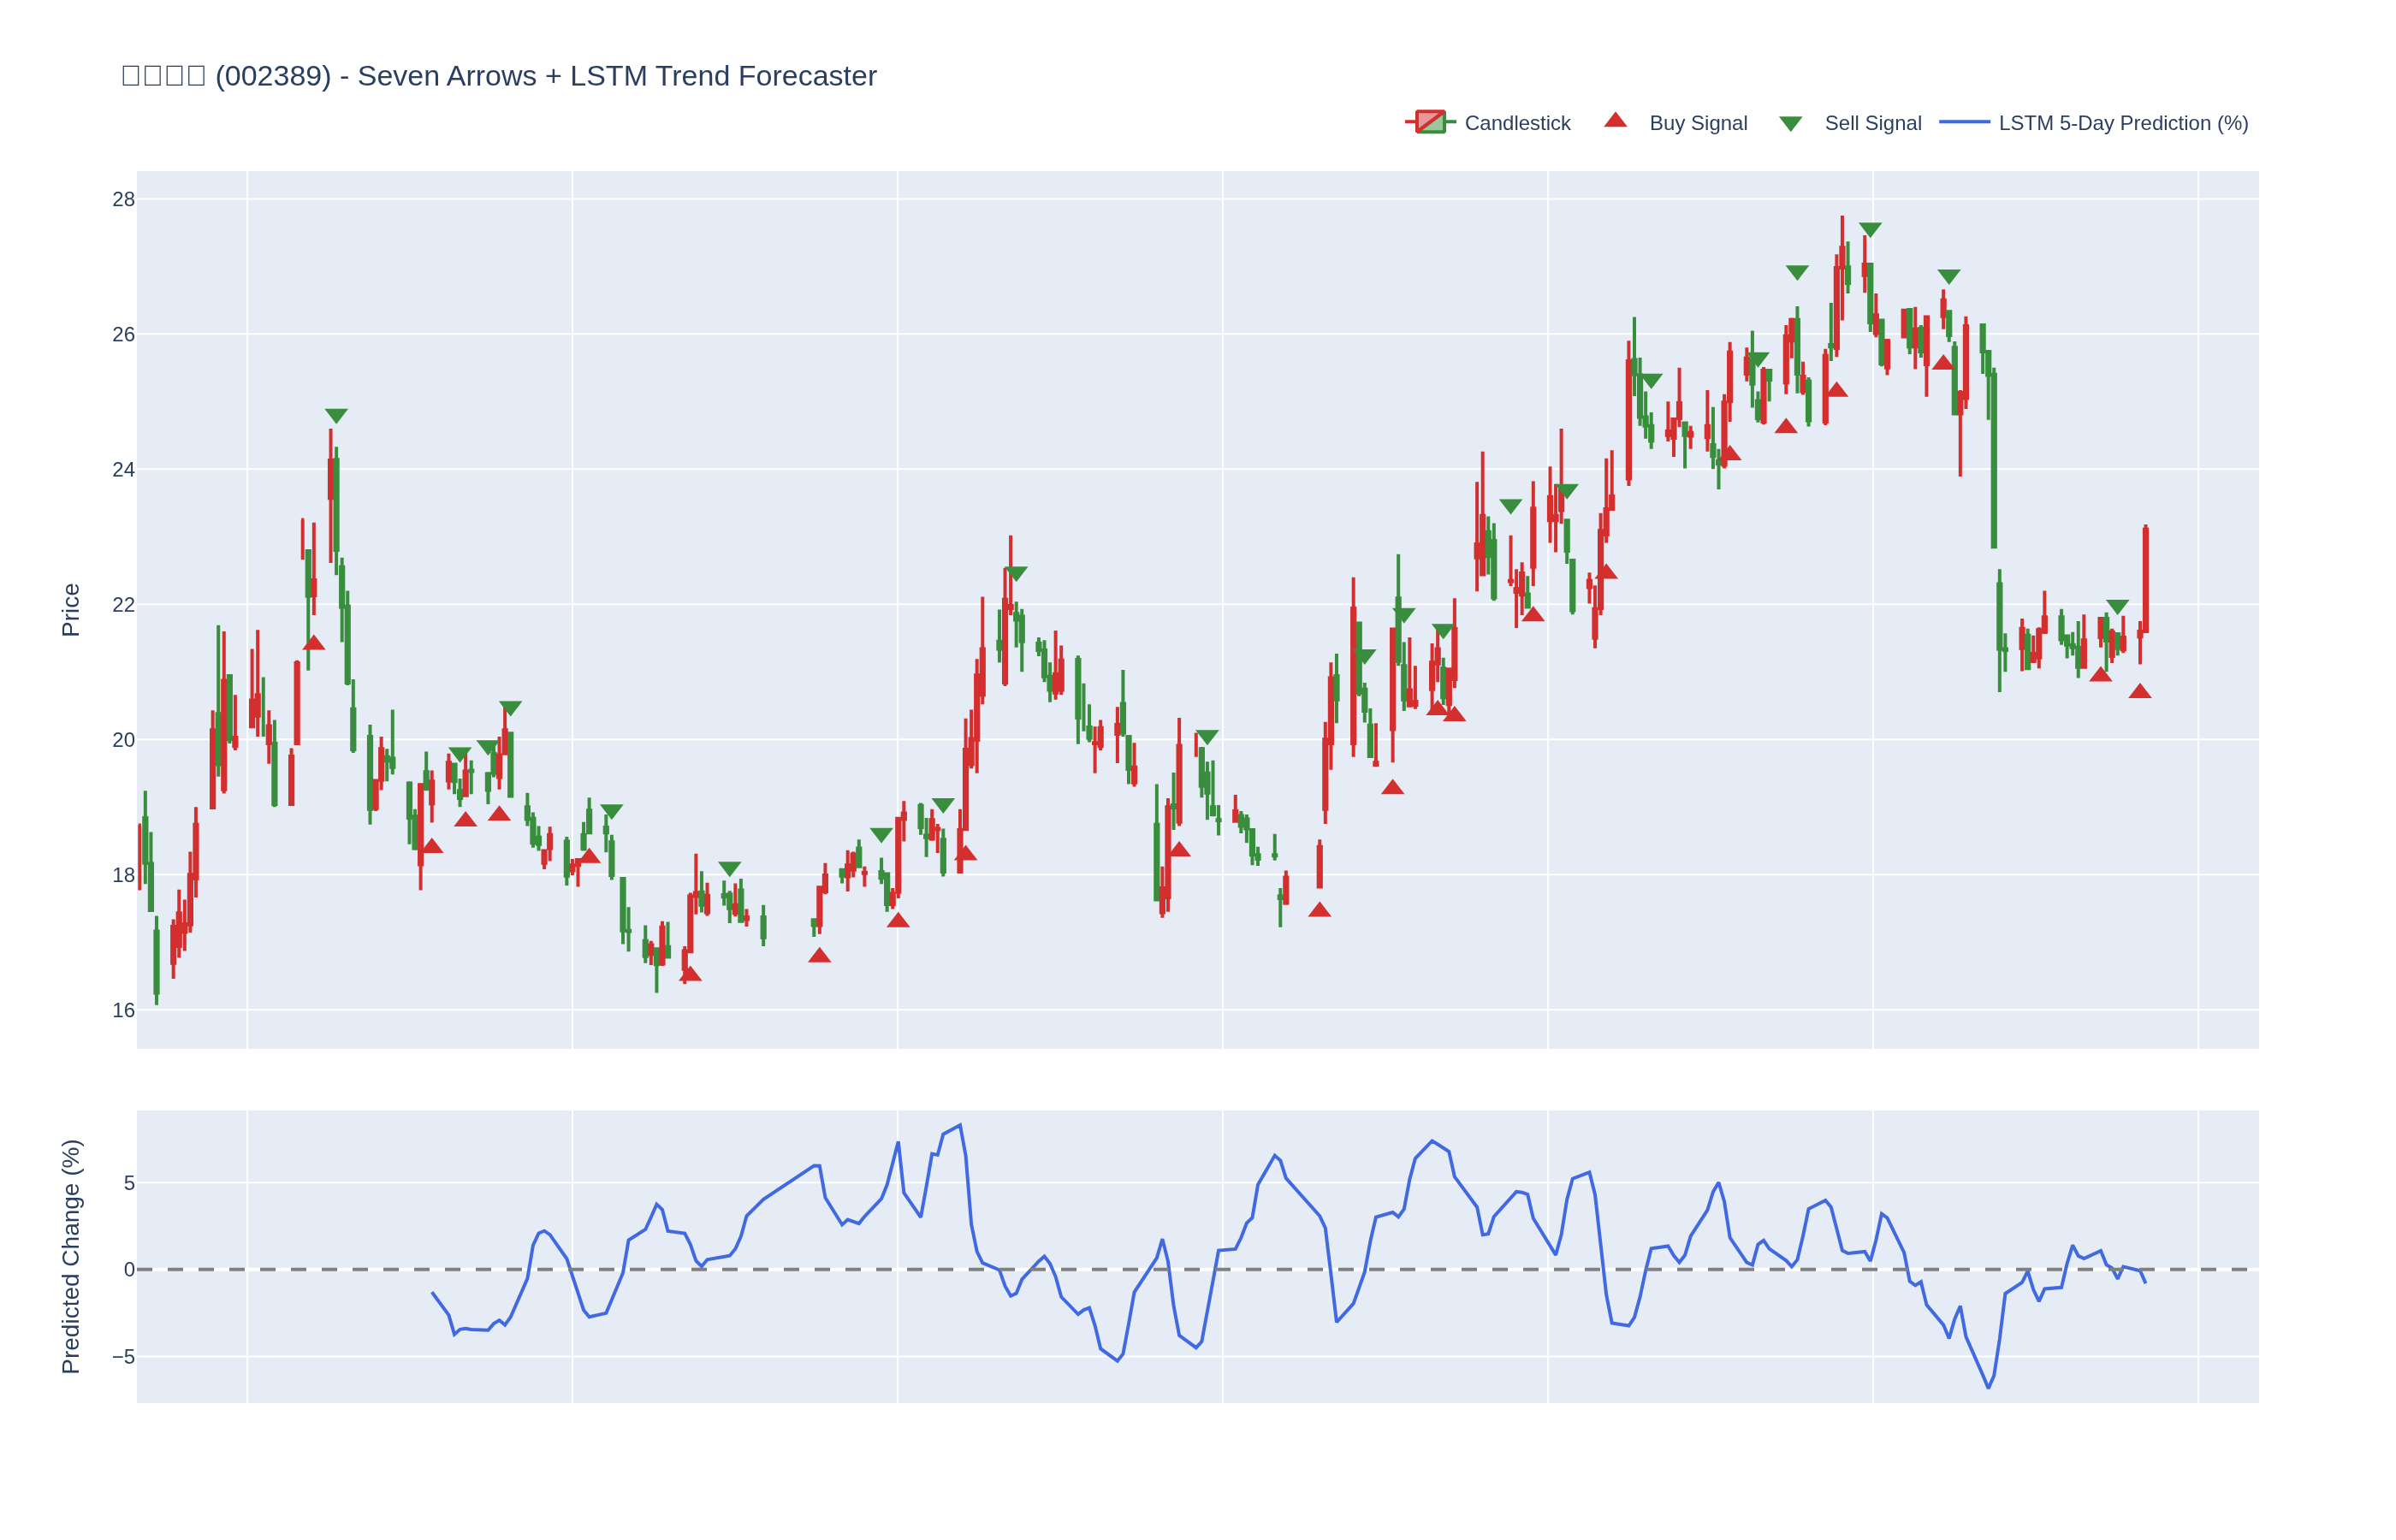The height and width of the screenshot is (1540, 2396).
Task: Click the Predicted Change (%) axis title
Action: pyautogui.click(x=70, y=1256)
